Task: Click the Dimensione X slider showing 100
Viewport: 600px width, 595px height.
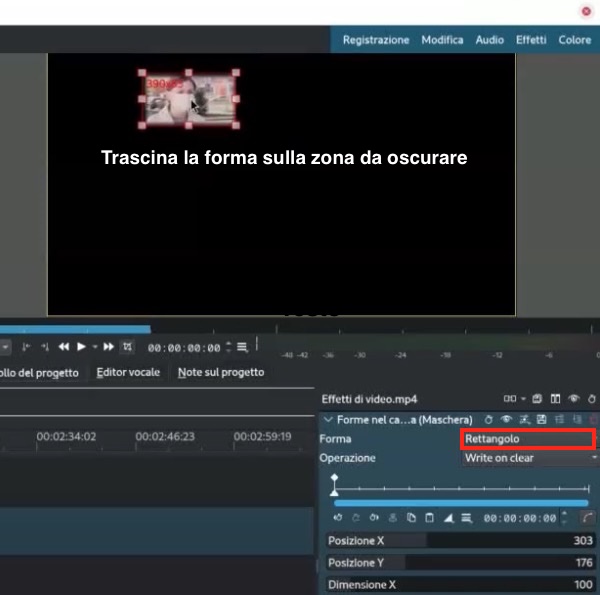Action: tap(461, 585)
